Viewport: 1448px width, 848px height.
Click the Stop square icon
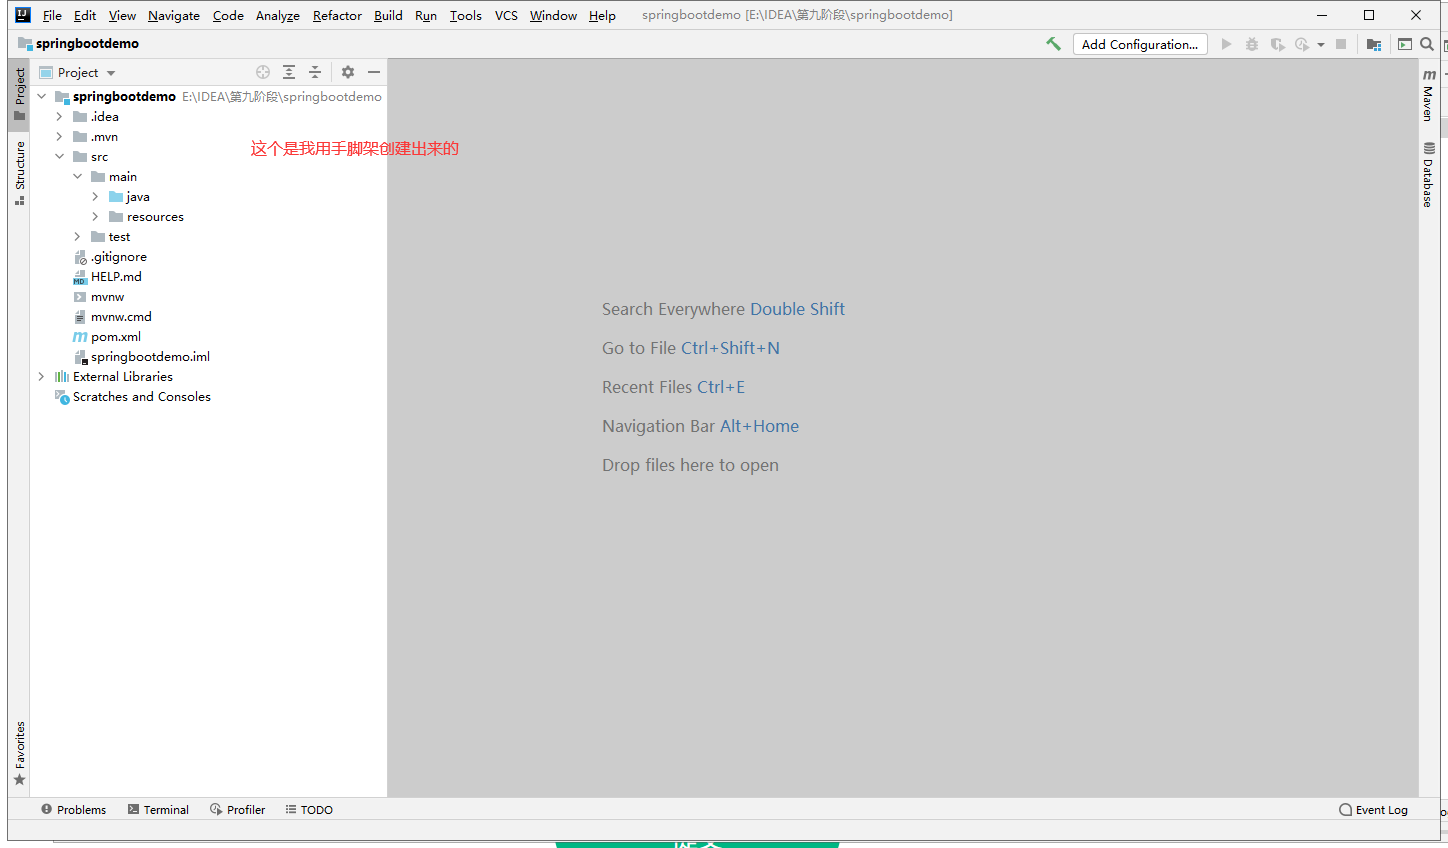tap(1341, 44)
